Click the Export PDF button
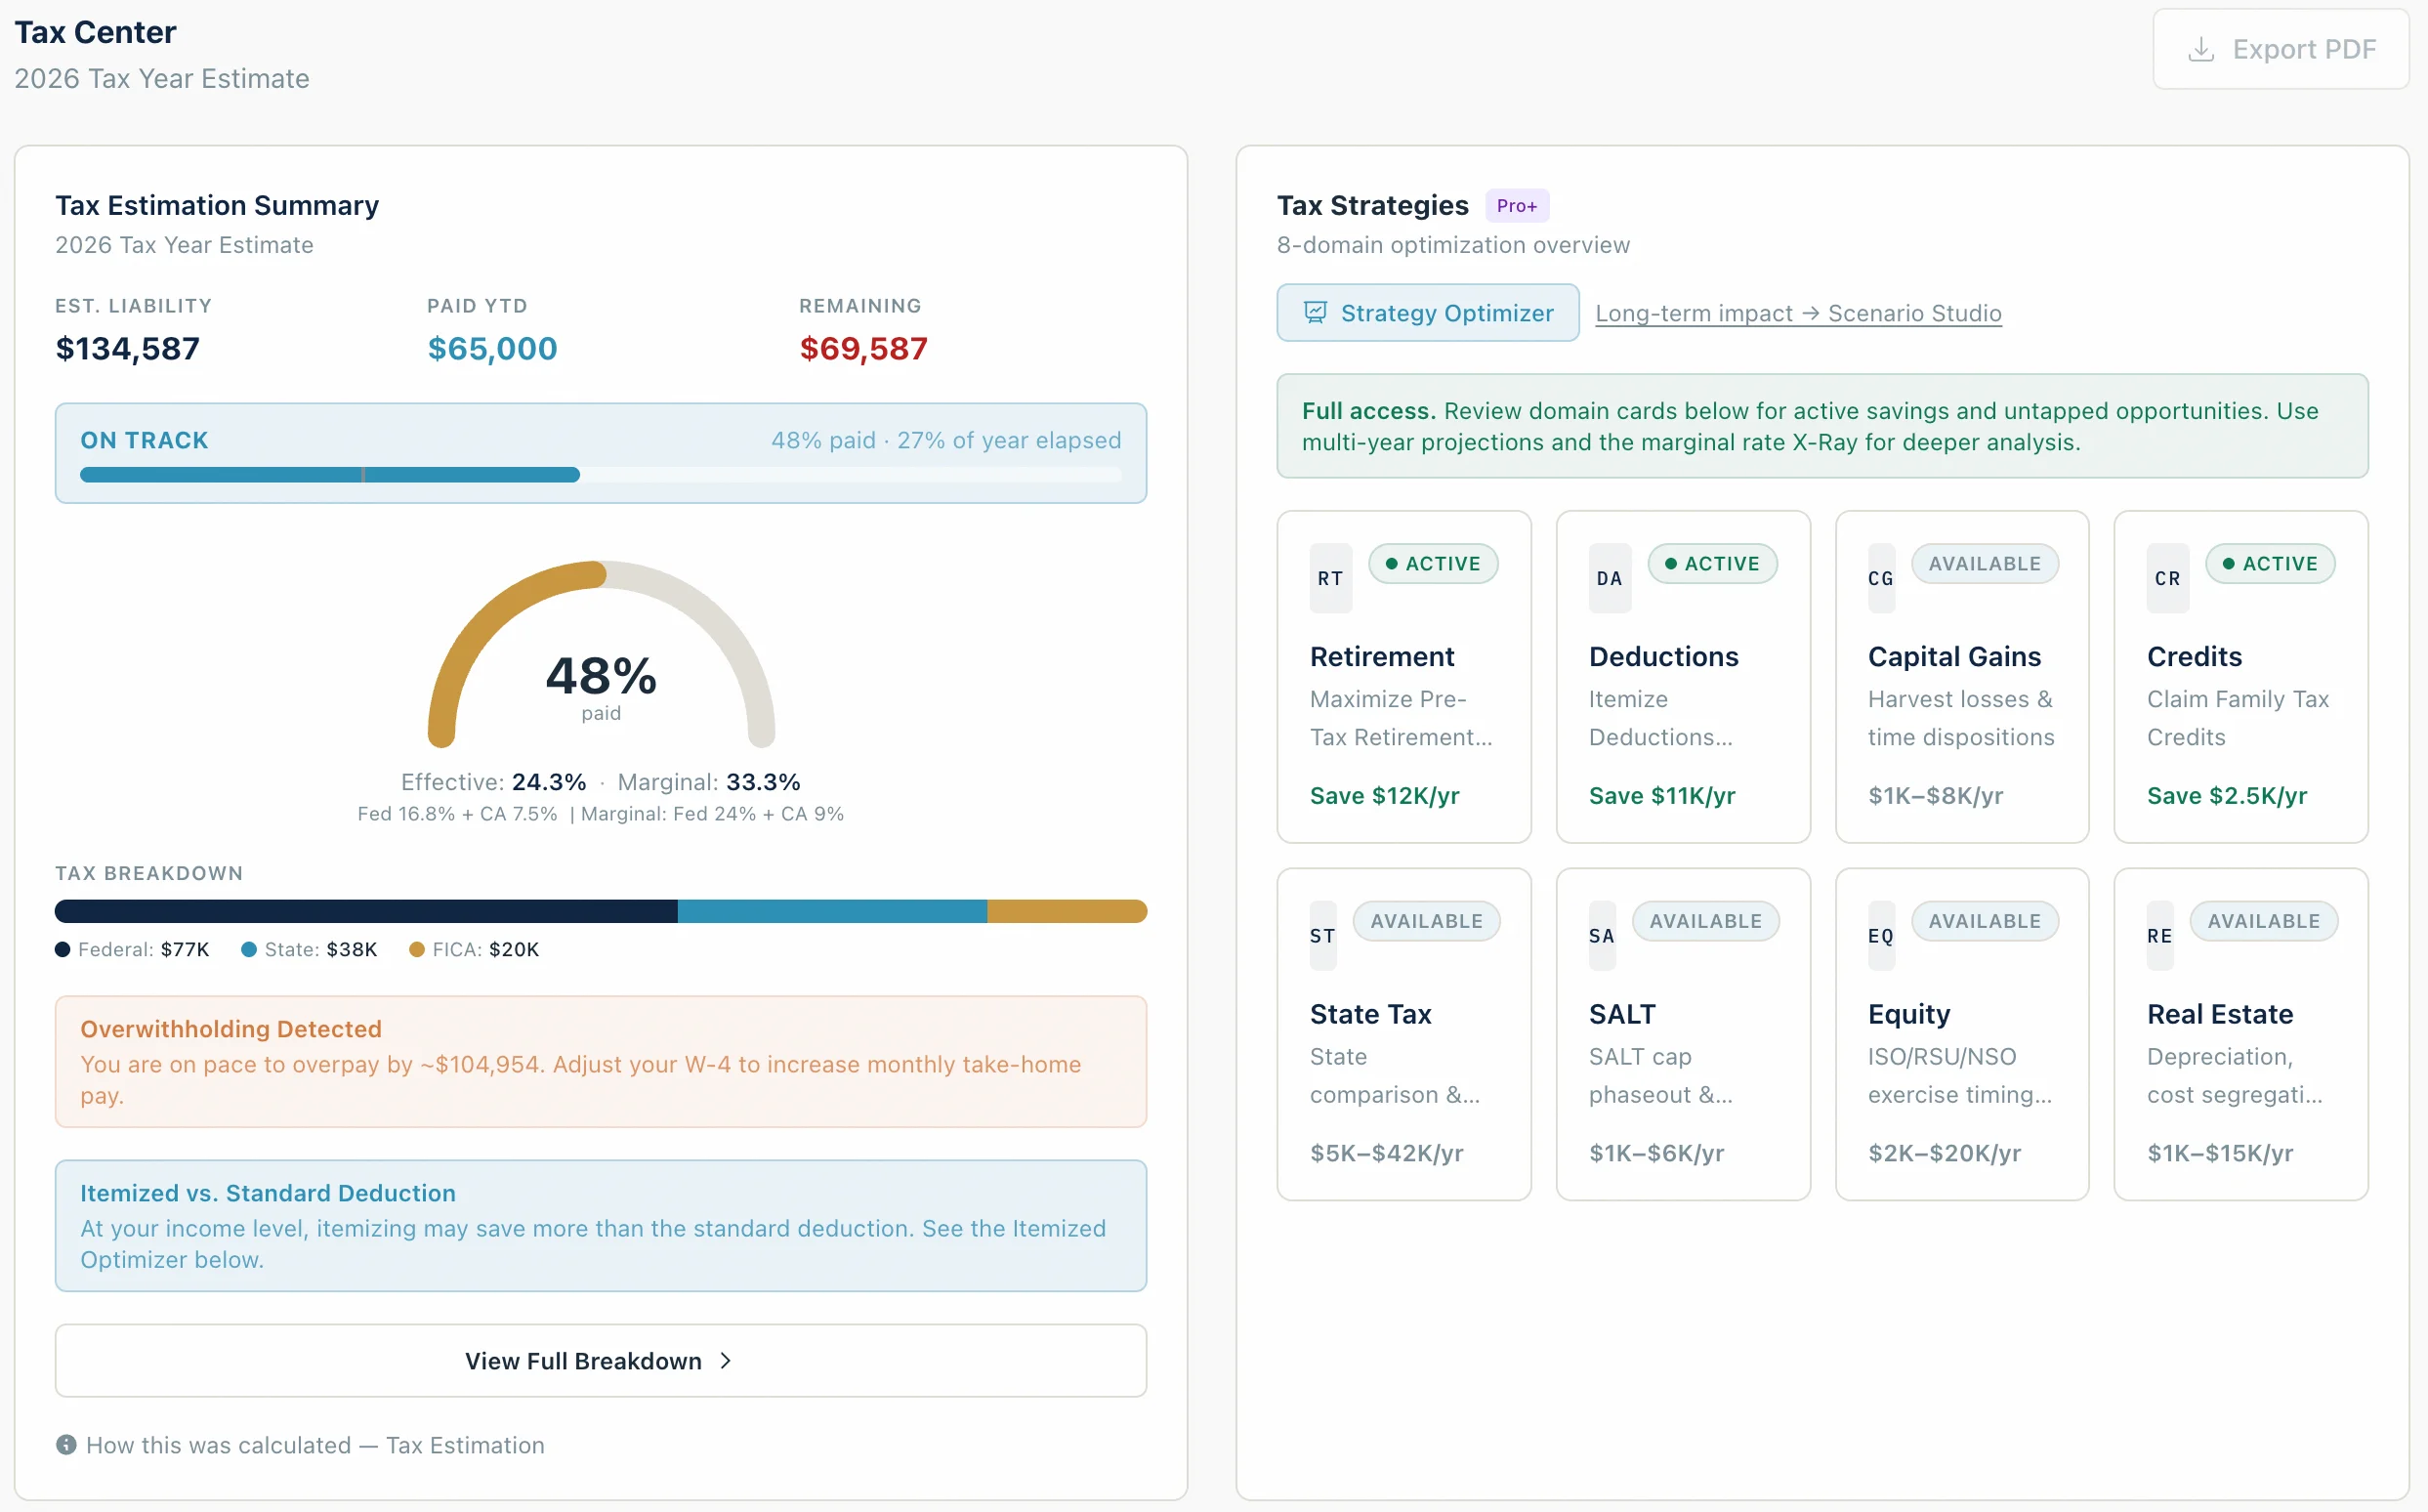 (x=2279, y=49)
